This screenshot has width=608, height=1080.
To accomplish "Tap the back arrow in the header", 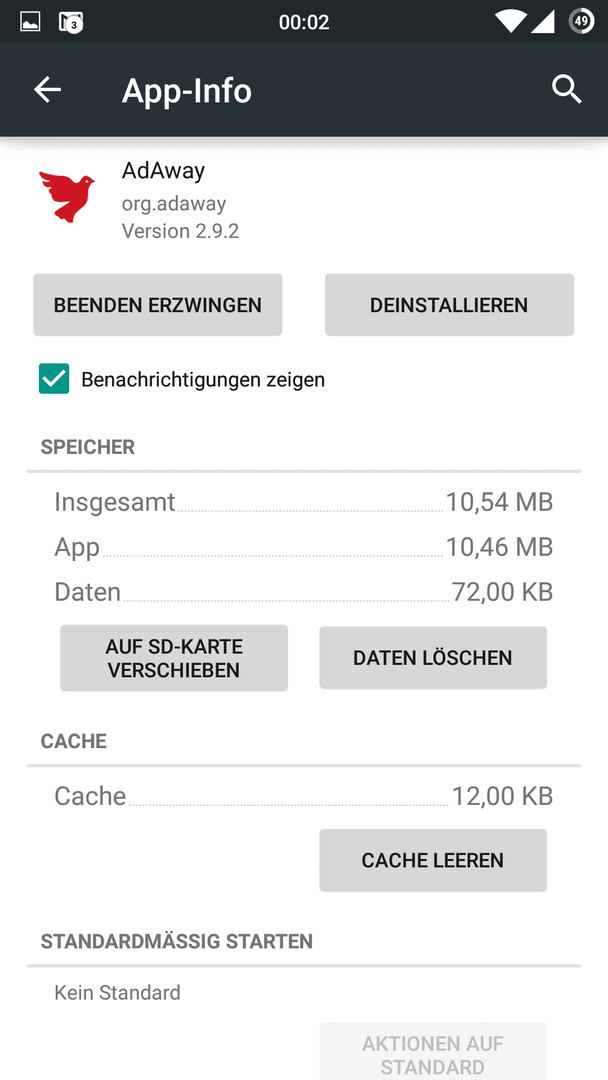I will [48, 90].
